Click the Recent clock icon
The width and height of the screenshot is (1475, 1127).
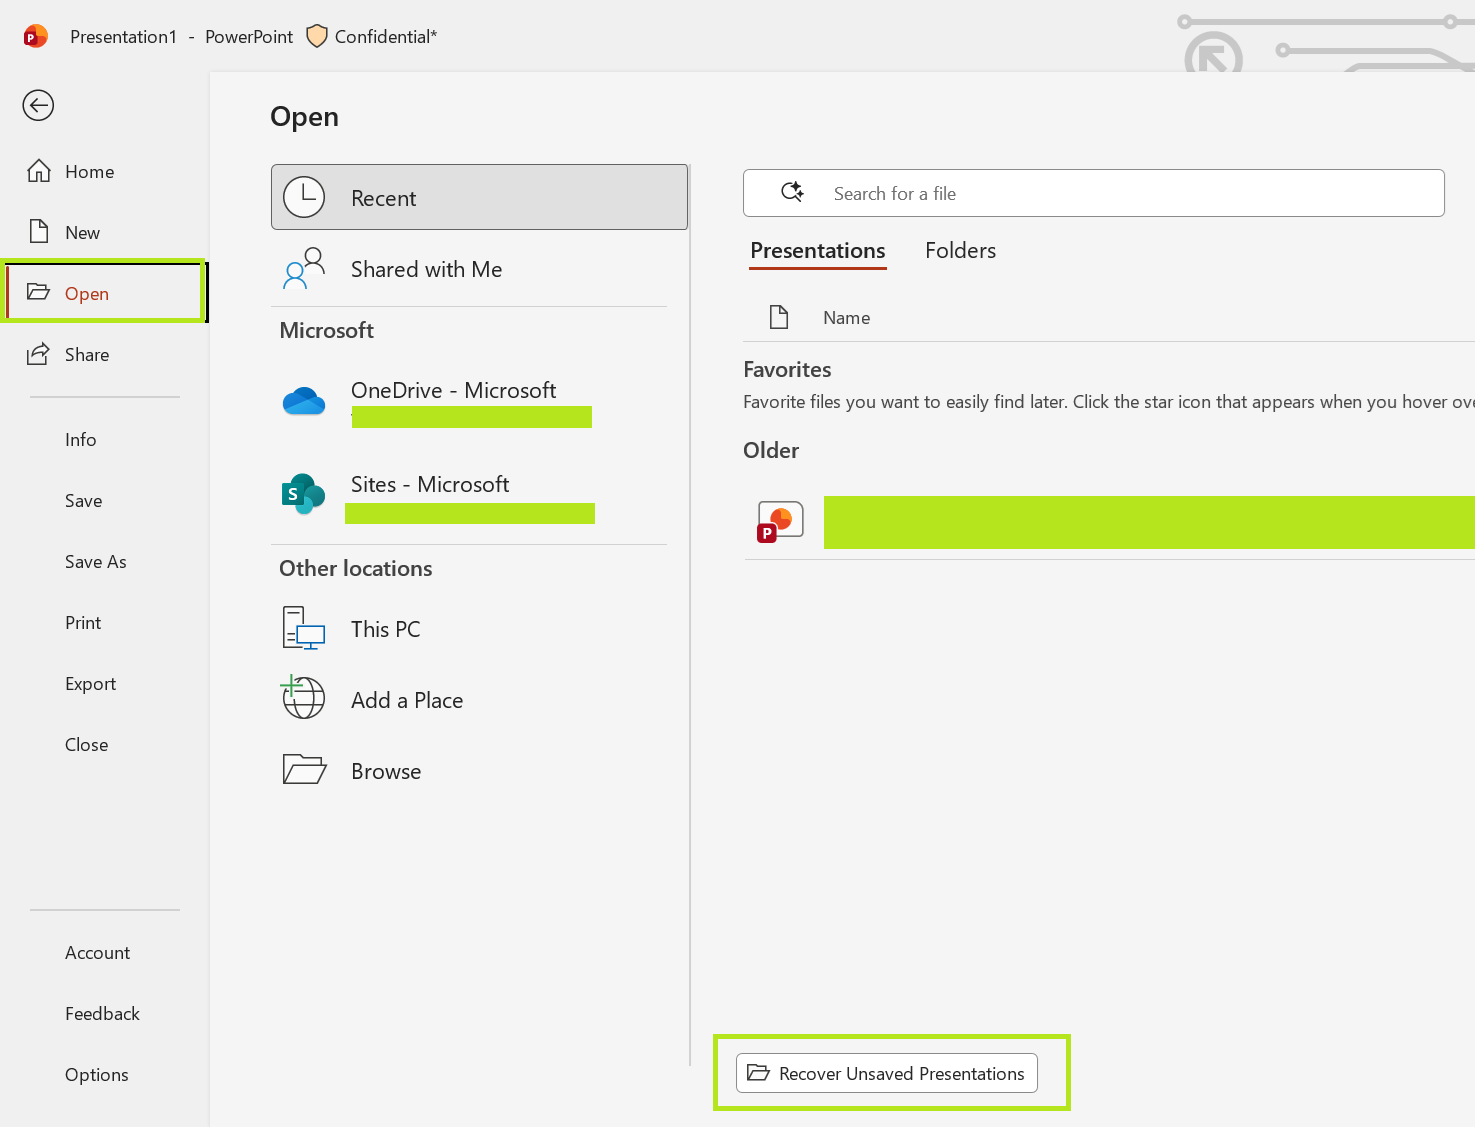point(304,198)
